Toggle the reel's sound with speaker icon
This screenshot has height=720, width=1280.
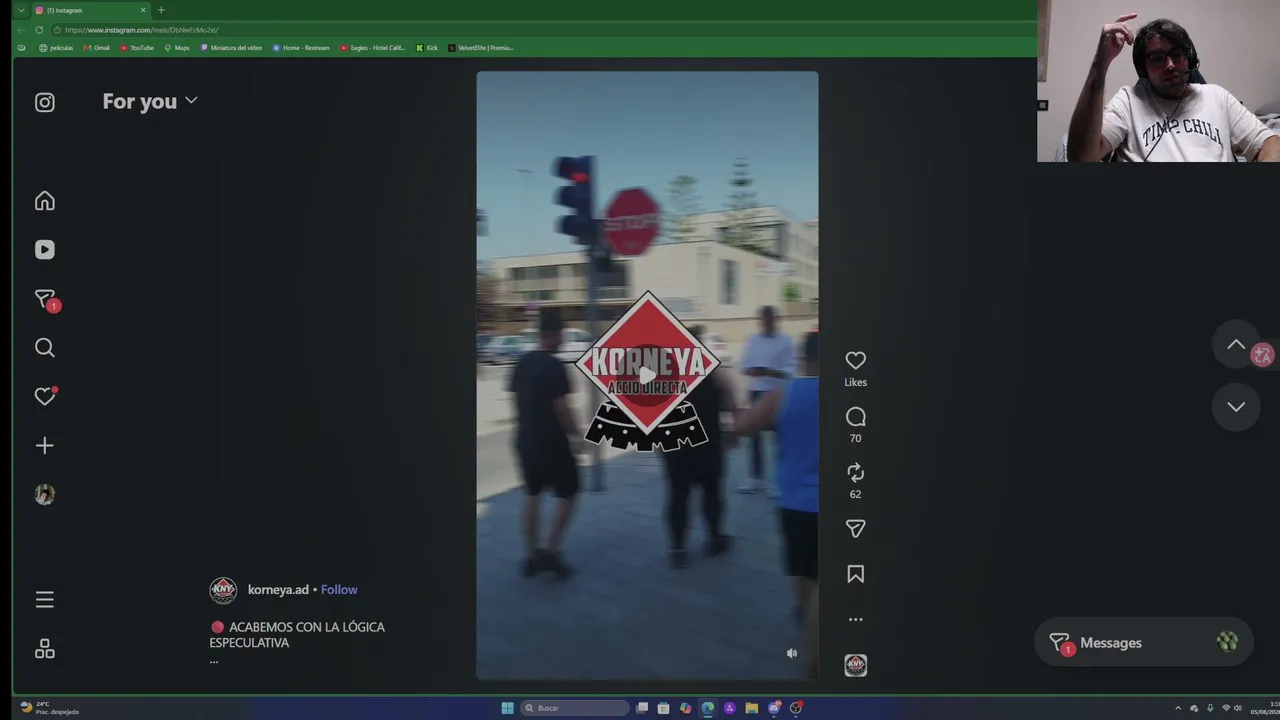792,653
